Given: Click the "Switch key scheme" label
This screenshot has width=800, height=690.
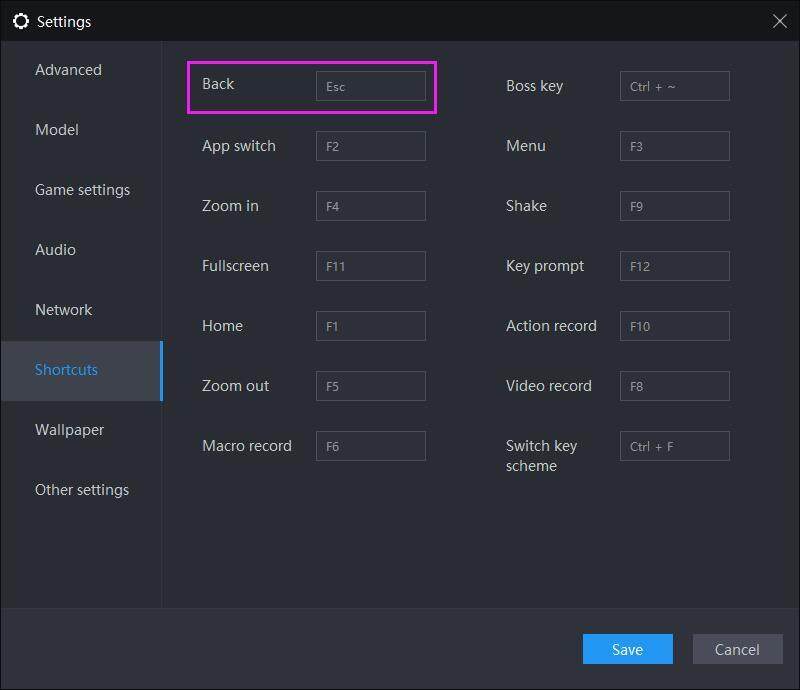Looking at the screenshot, I should click(x=541, y=456).
